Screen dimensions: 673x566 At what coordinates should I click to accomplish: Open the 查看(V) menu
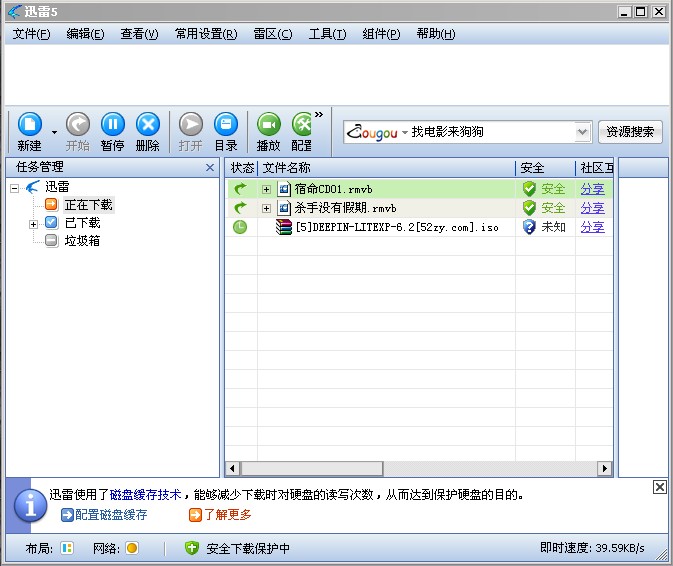click(x=139, y=33)
